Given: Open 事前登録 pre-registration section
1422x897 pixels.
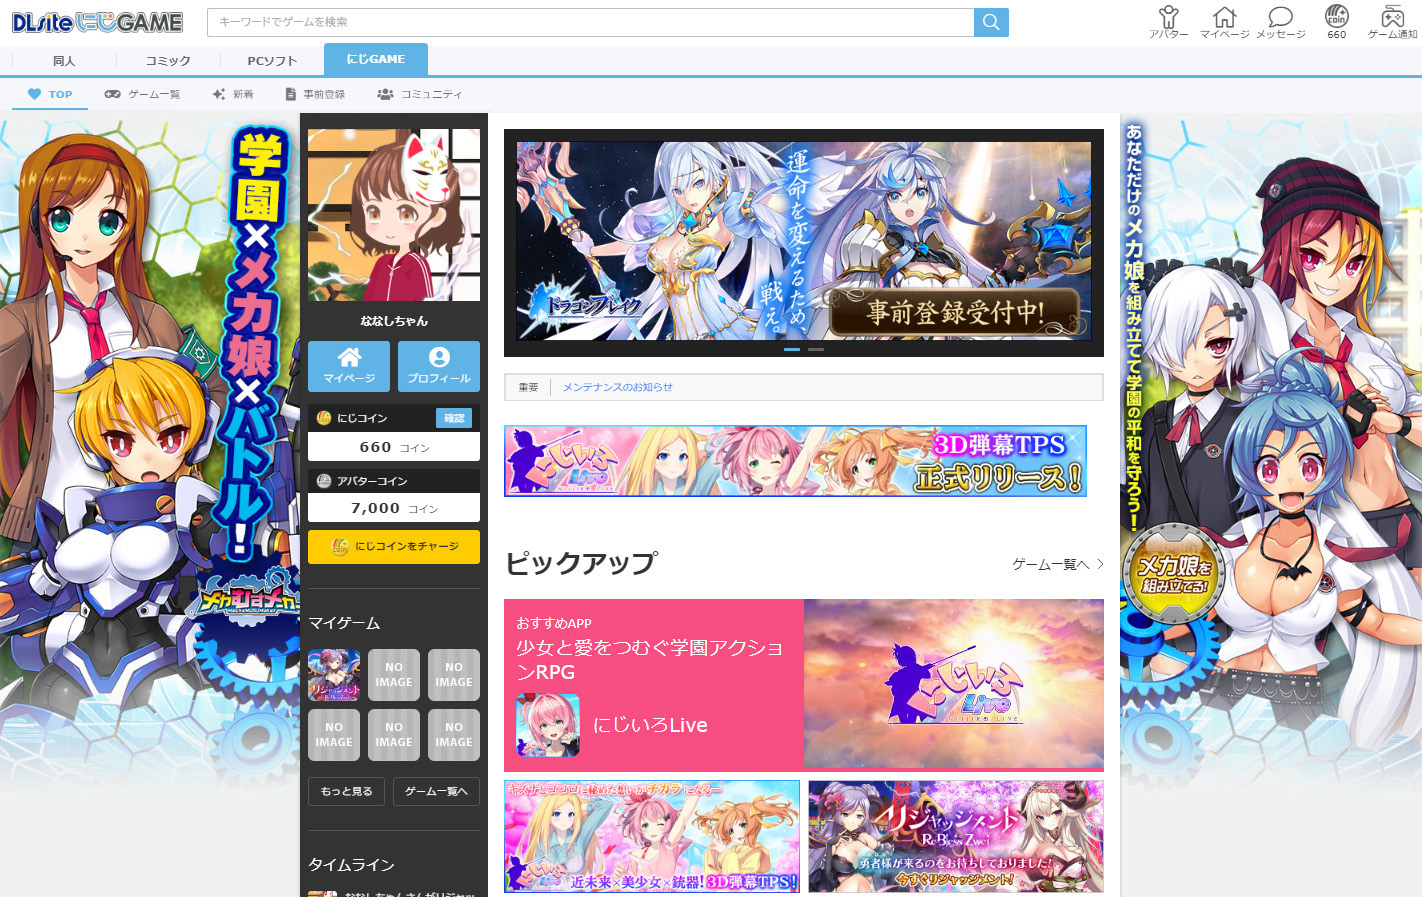Looking at the screenshot, I should click(x=315, y=94).
